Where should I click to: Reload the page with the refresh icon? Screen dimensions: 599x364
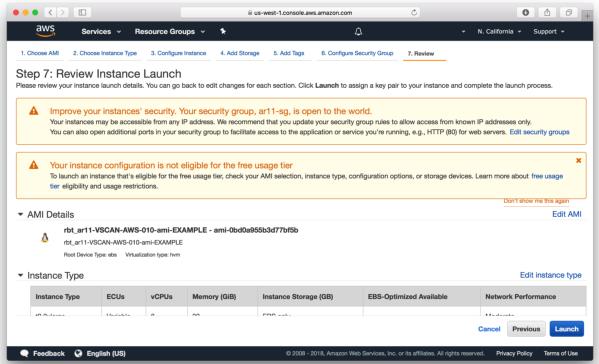(x=414, y=13)
